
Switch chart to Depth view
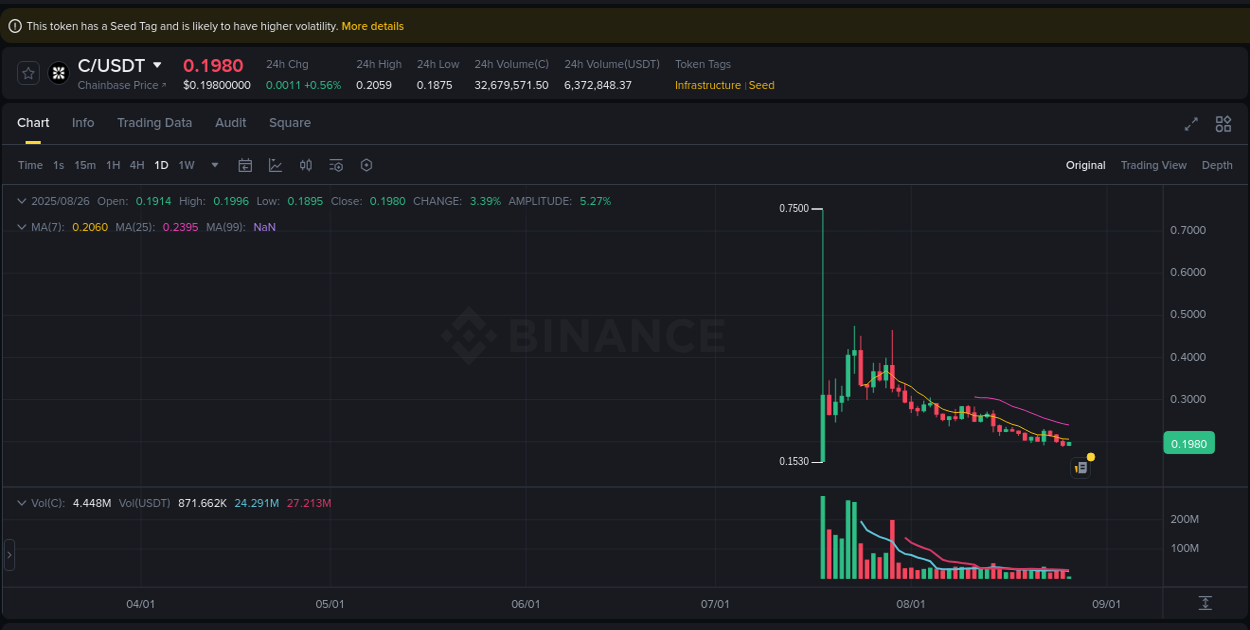click(1217, 165)
